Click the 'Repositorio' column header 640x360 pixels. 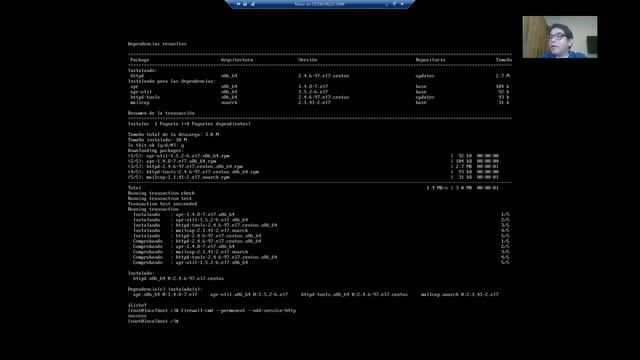(430, 60)
